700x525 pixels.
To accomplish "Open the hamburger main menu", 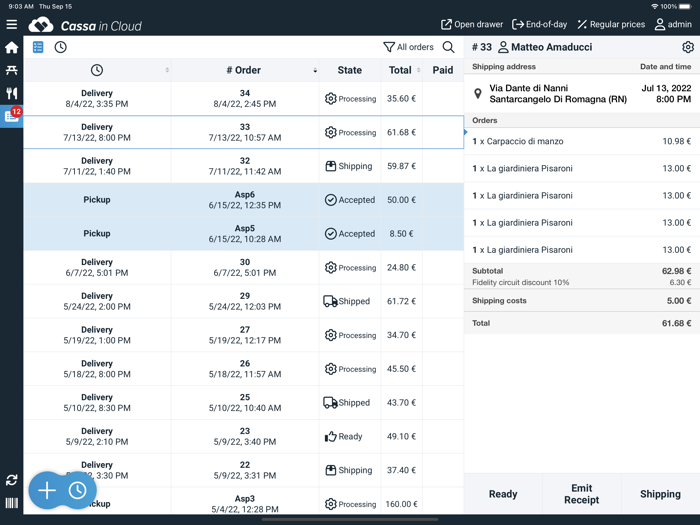I will click(x=12, y=25).
